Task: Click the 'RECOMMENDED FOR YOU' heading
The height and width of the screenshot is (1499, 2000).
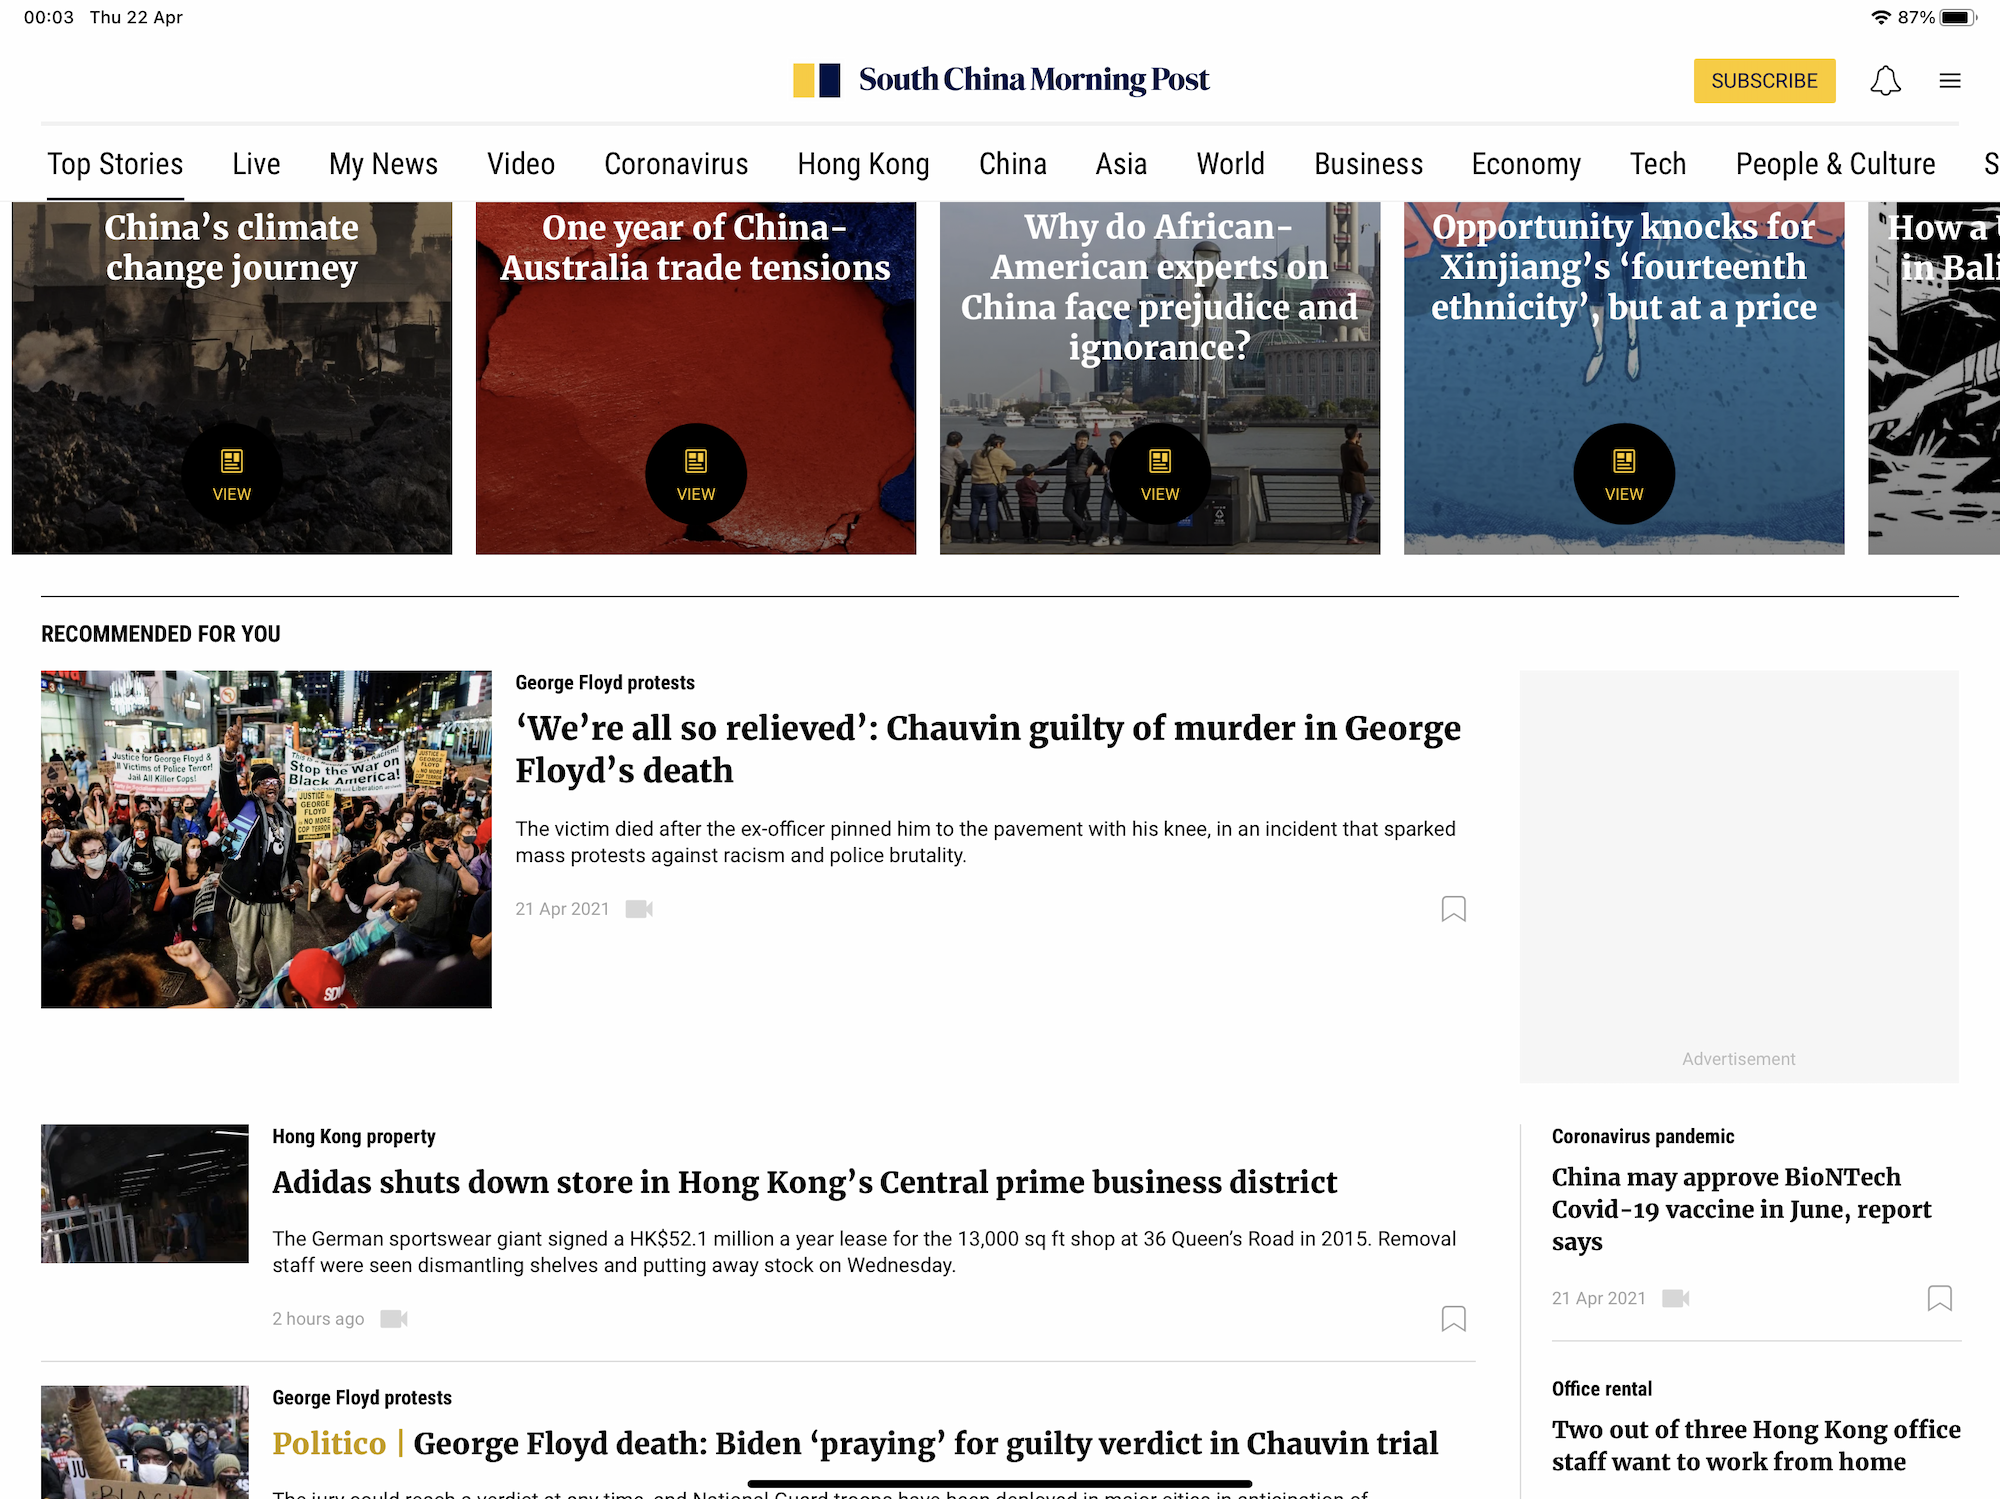Action: point(161,634)
